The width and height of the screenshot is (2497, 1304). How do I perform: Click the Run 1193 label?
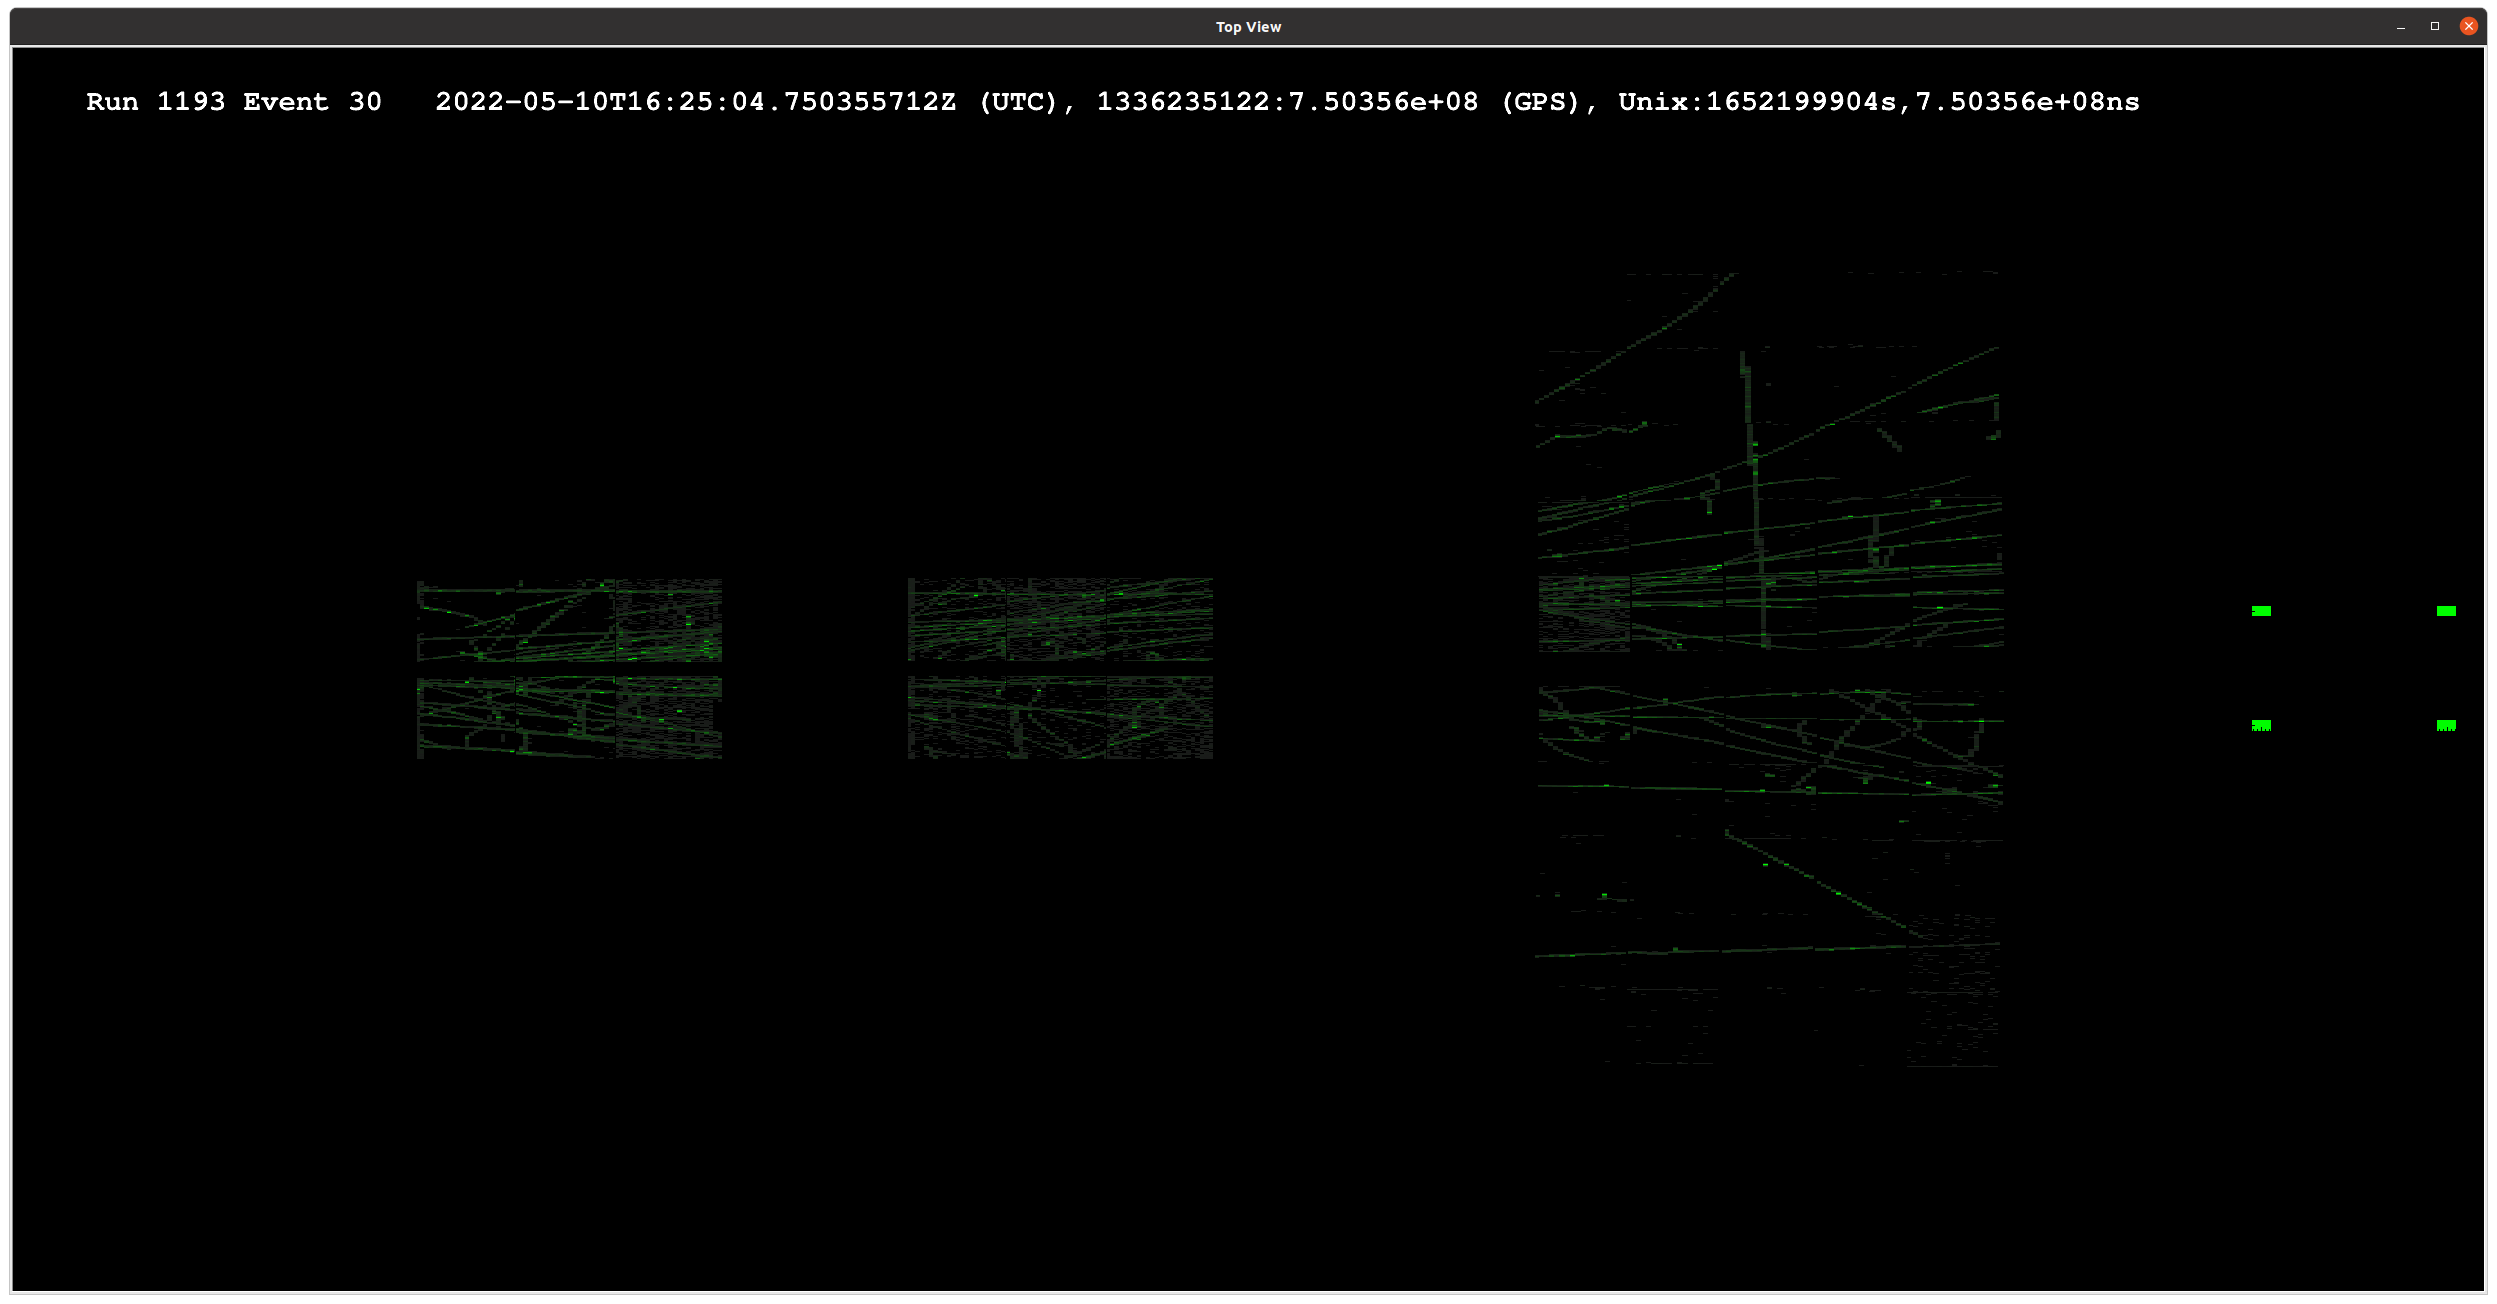click(x=155, y=102)
